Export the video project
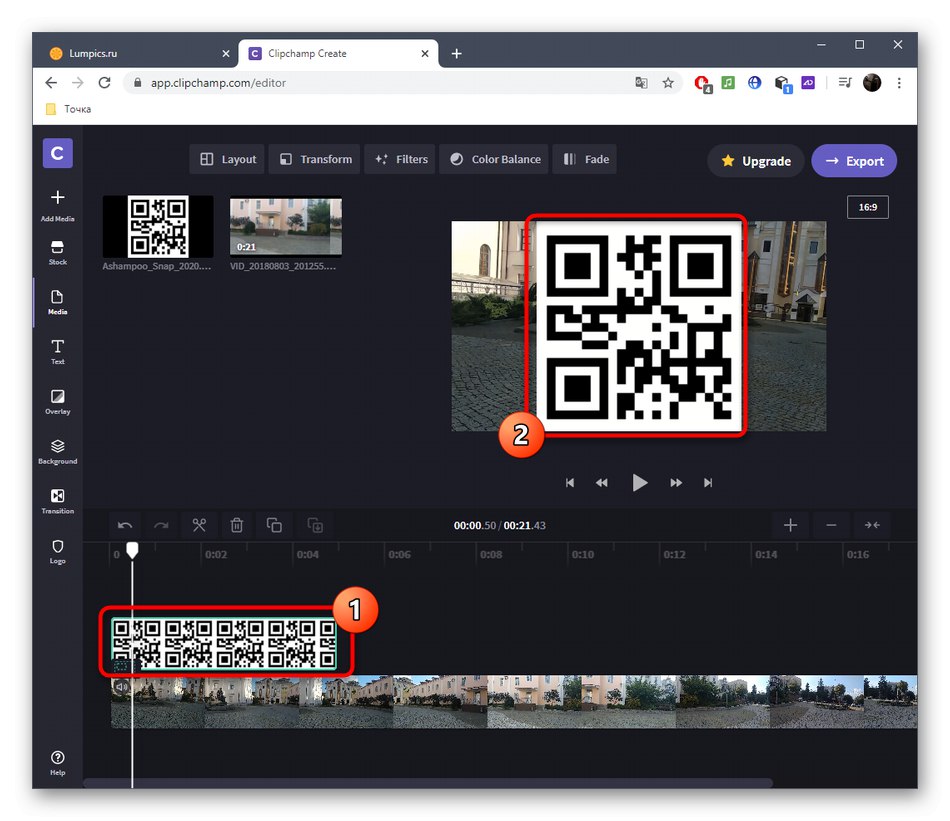 pos(854,161)
